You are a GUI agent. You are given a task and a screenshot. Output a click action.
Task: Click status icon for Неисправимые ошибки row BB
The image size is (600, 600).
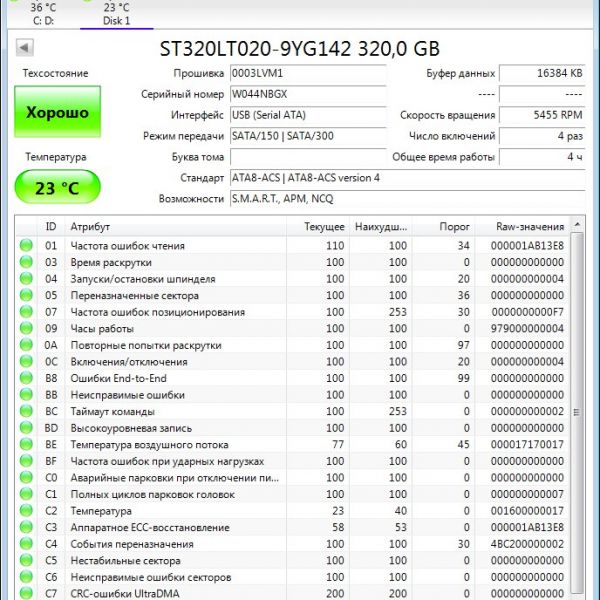click(26, 395)
